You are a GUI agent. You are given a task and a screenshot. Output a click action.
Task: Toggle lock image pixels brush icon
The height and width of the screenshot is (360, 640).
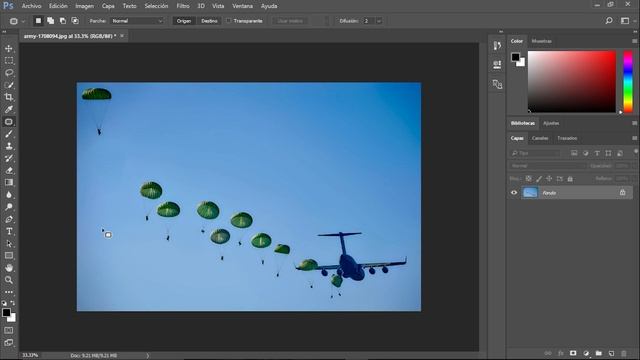[x=539, y=178]
